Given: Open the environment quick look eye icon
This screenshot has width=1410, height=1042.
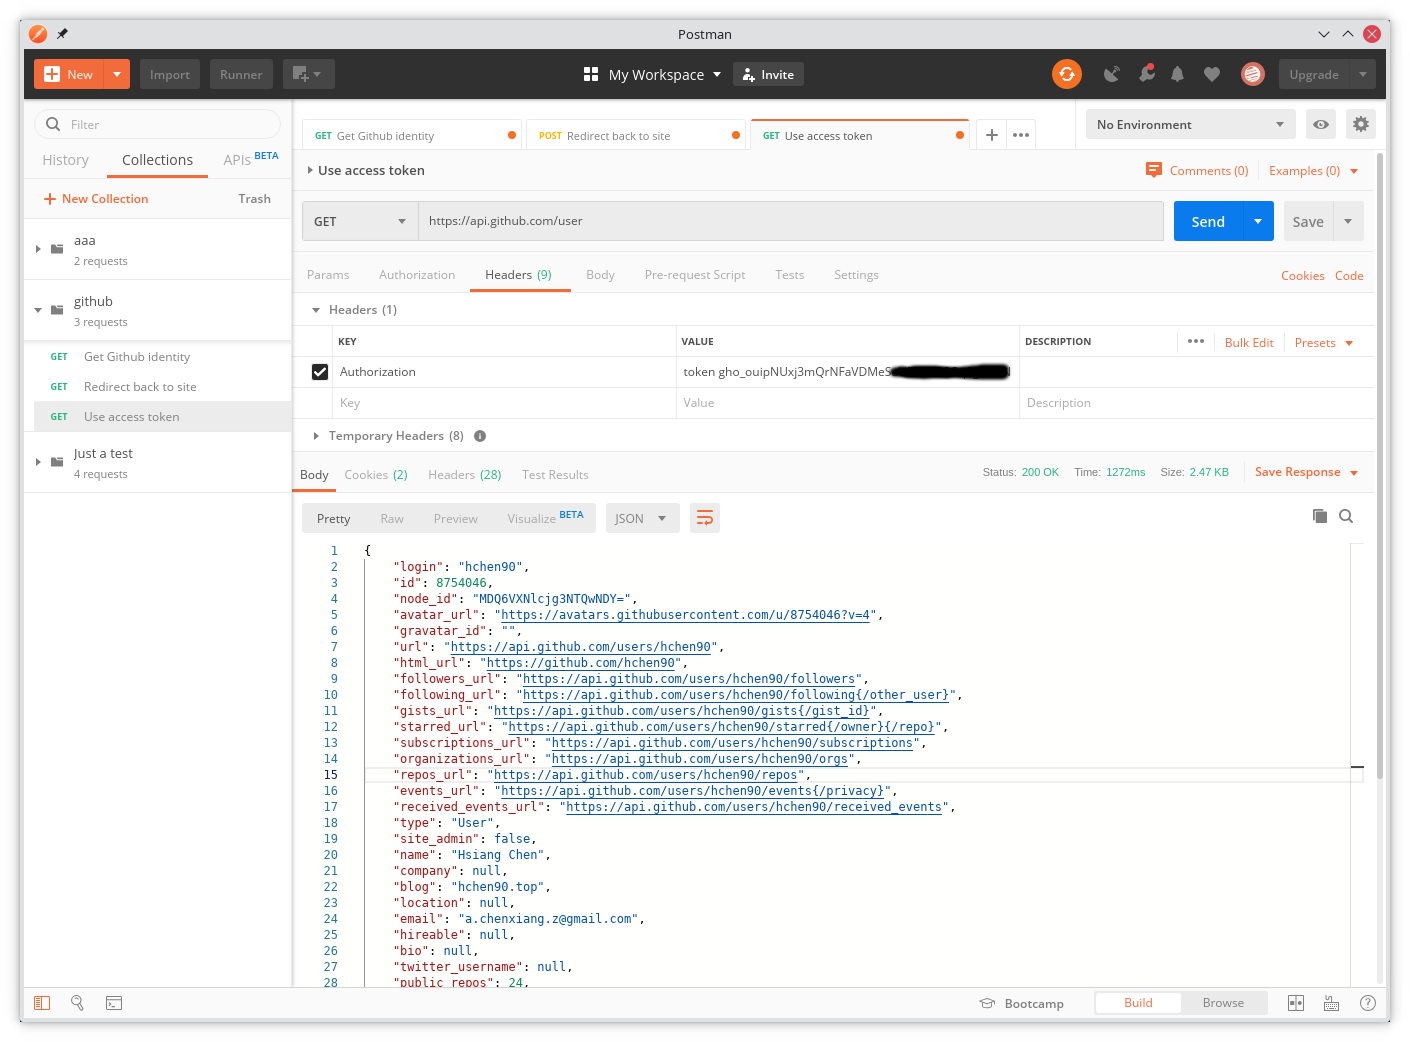Looking at the screenshot, I should [x=1321, y=125].
